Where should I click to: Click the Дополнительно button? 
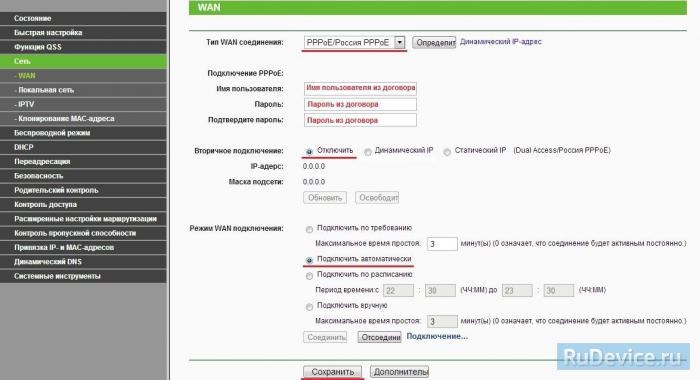point(400,372)
